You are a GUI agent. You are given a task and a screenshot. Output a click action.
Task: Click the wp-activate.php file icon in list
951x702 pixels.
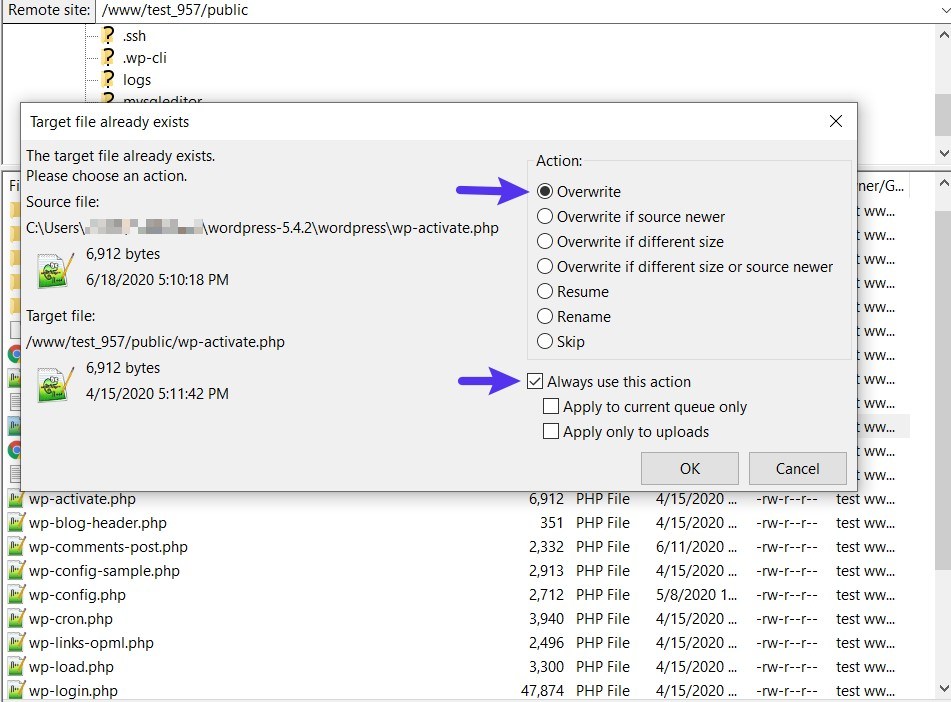(x=16, y=499)
